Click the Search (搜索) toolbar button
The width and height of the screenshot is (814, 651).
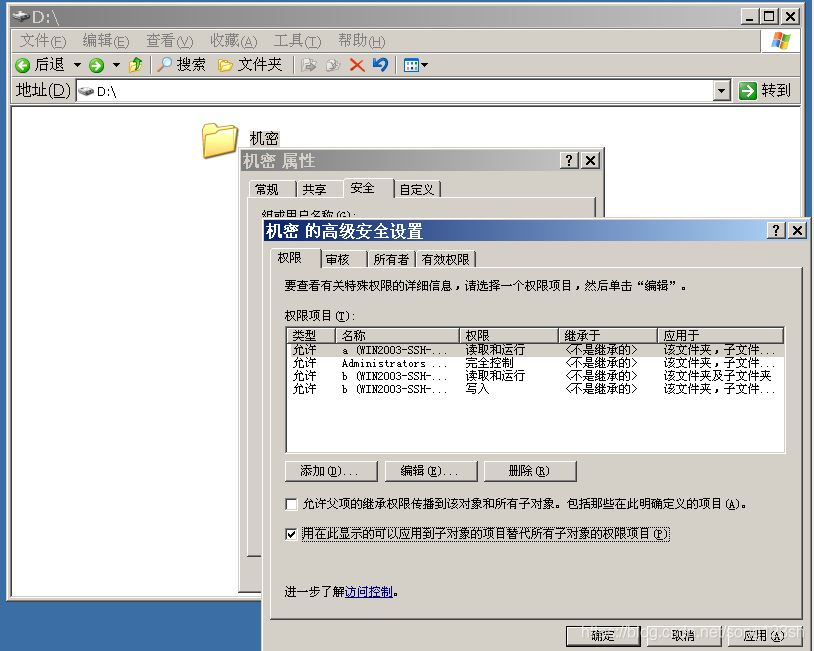pyautogui.click(x=181, y=65)
